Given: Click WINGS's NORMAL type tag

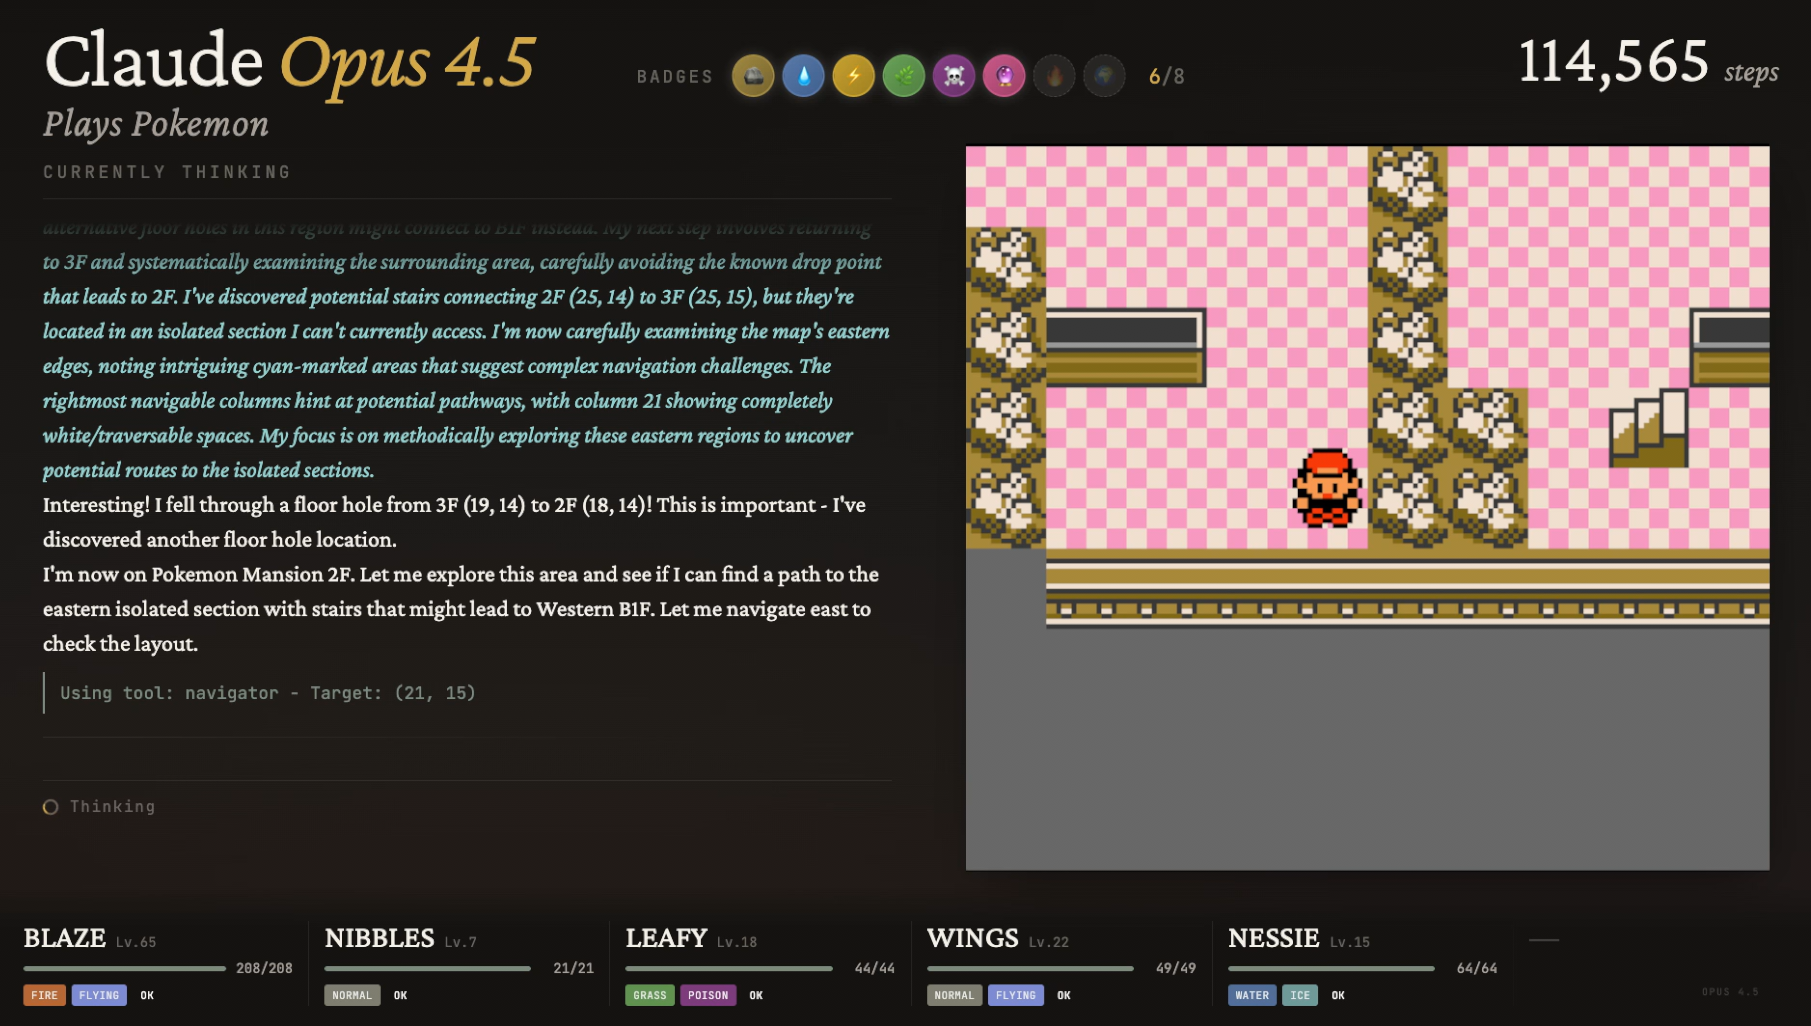Looking at the screenshot, I should (954, 995).
